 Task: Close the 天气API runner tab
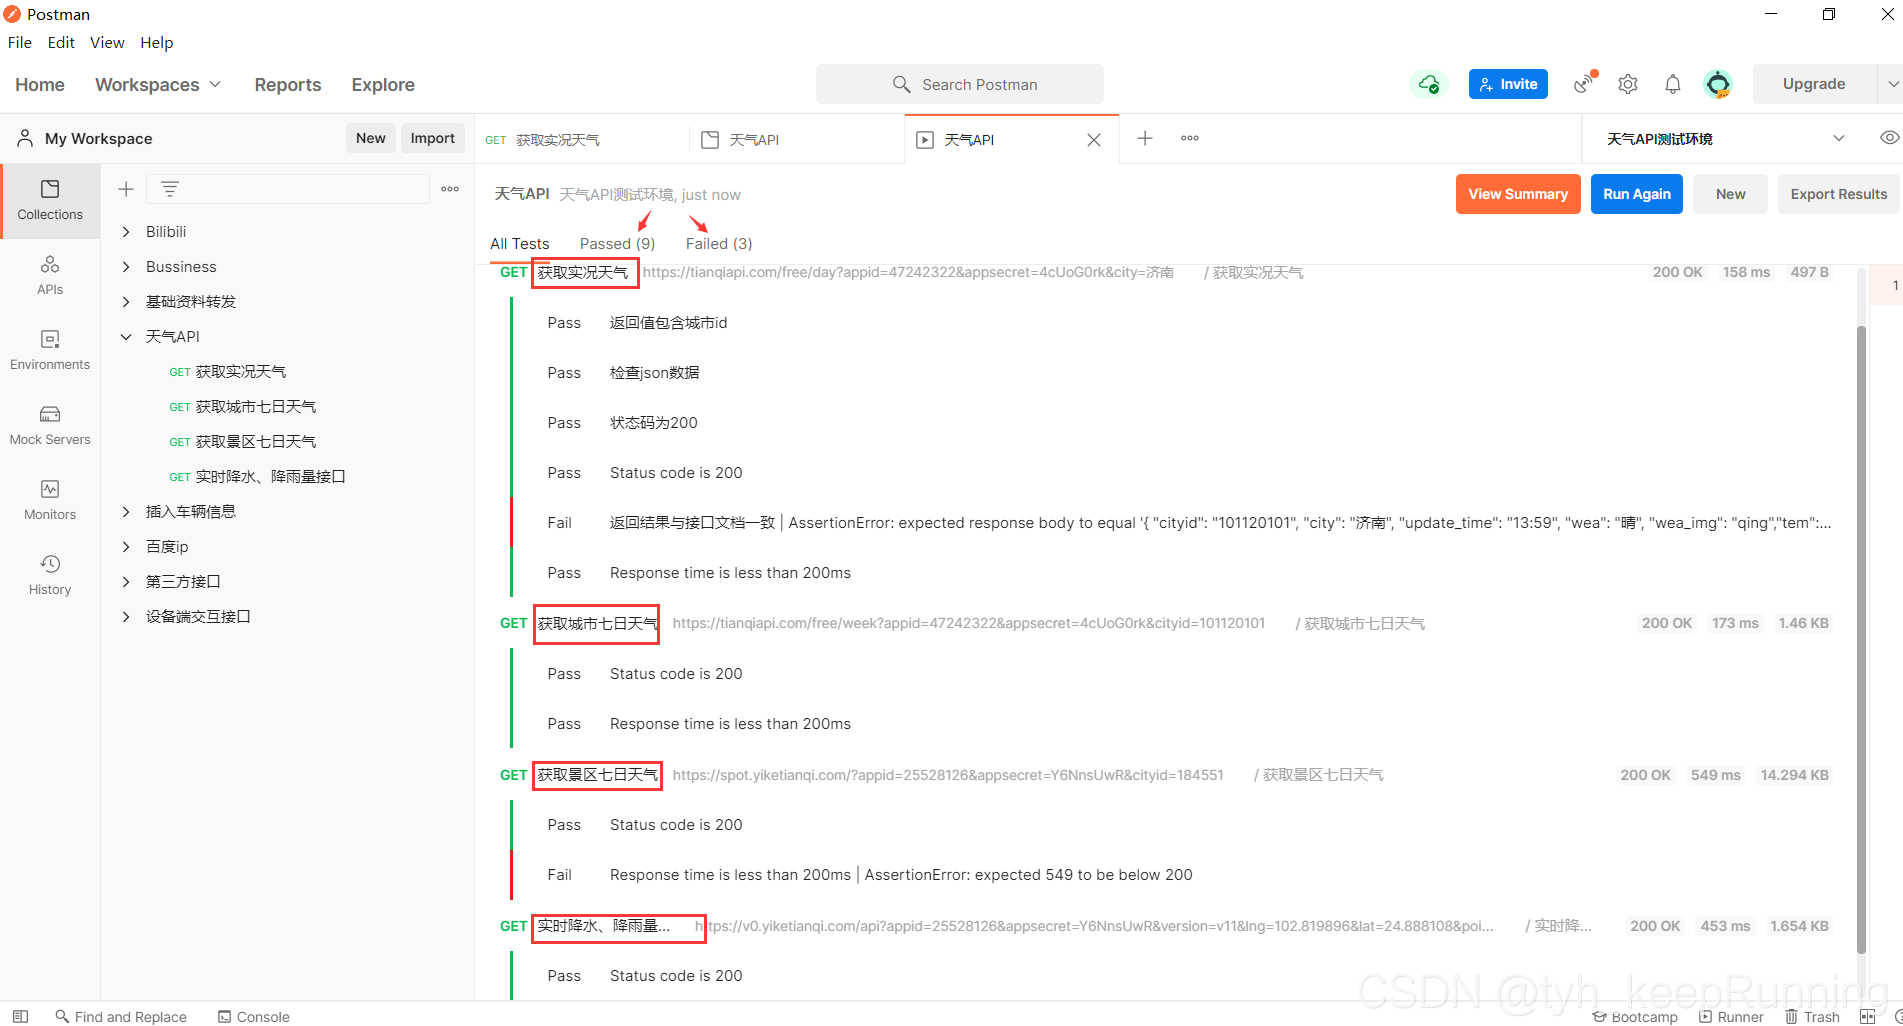pyautogui.click(x=1094, y=140)
